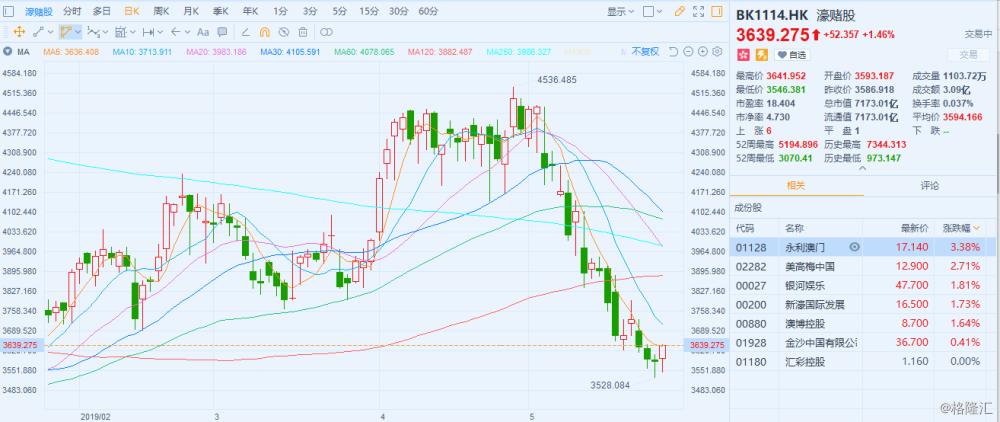
Task: Zoom in the chart with plus icon
Action: point(703,52)
